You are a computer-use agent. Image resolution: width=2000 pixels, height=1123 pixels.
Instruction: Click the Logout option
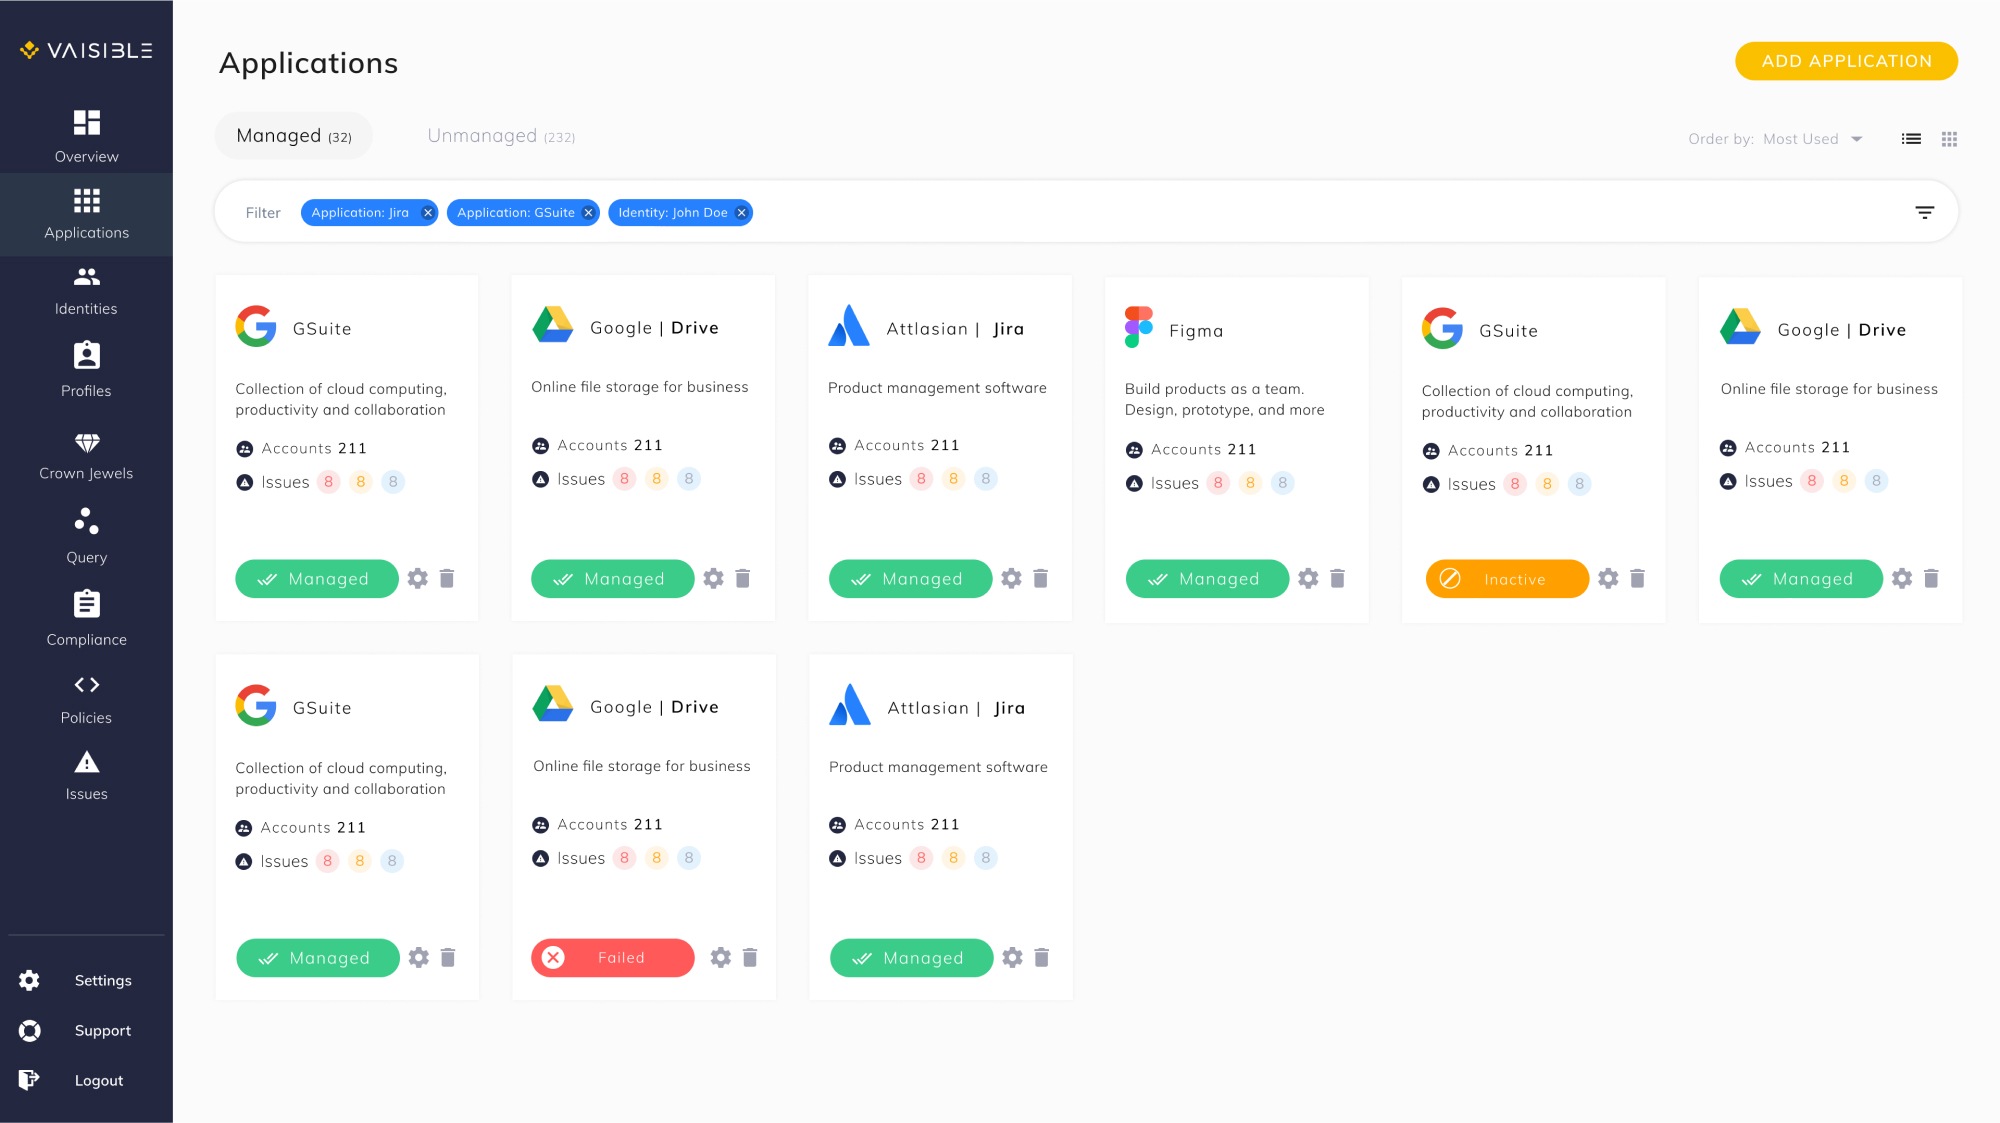[98, 1080]
